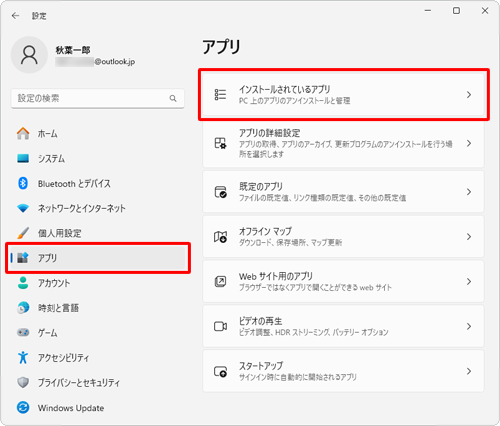Click the 設定の検索 search field
The width and height of the screenshot is (500, 426).
click(97, 98)
